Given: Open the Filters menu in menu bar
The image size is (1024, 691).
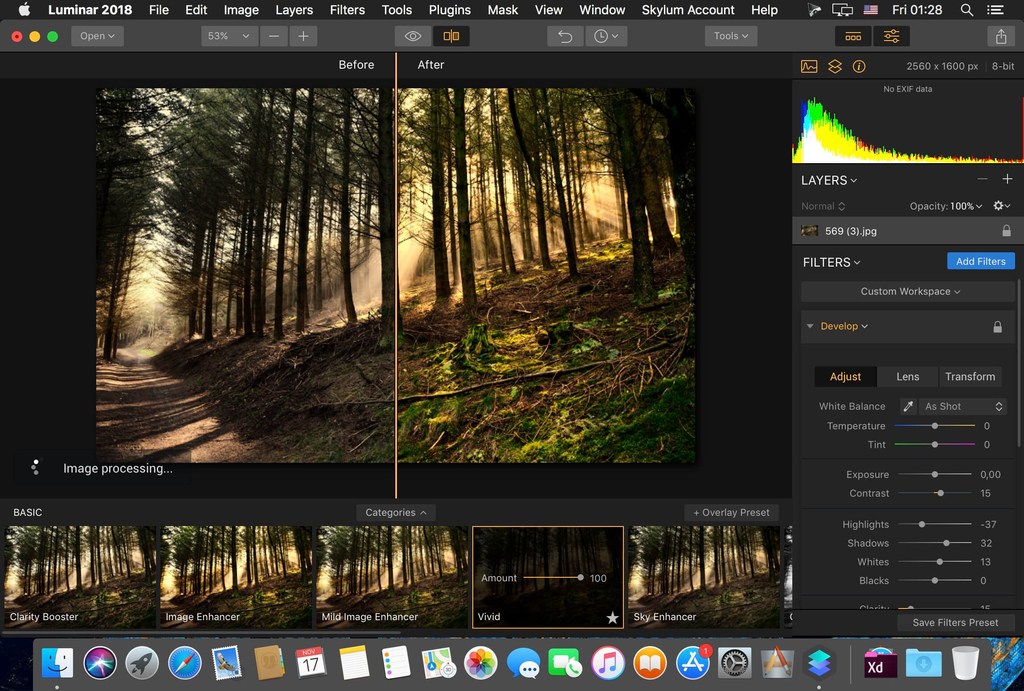Looking at the screenshot, I should (x=347, y=10).
